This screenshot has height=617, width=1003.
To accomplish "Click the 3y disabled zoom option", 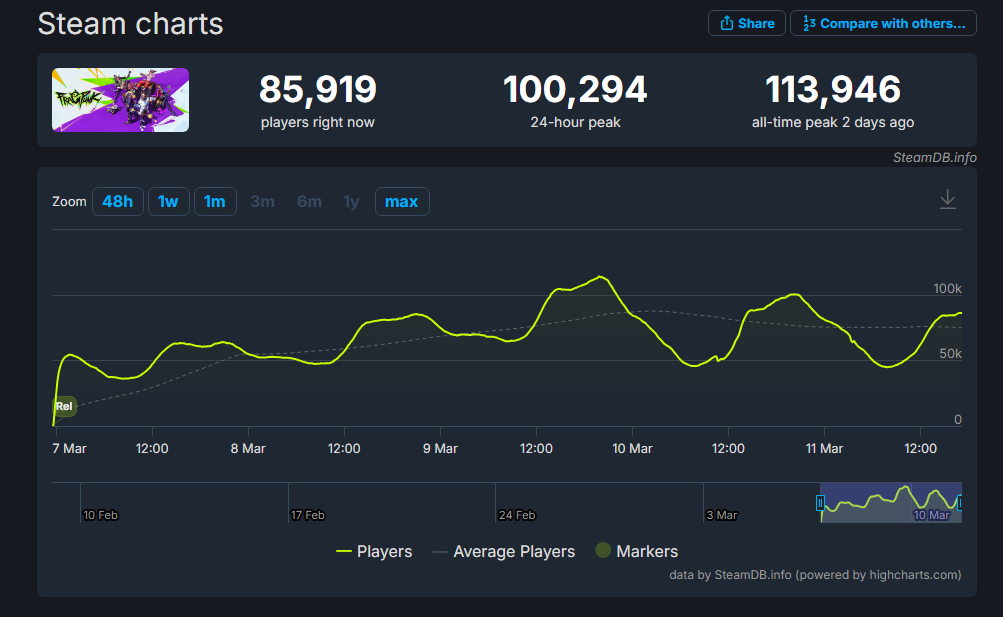I will [x=263, y=202].
